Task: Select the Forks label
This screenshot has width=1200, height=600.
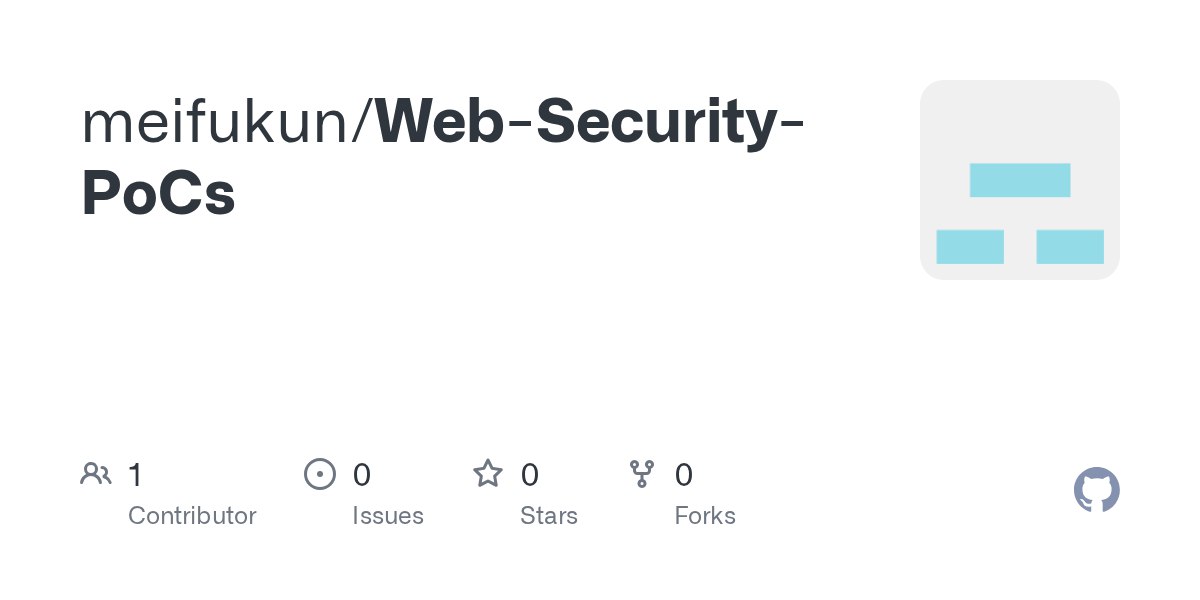Action: 705,516
